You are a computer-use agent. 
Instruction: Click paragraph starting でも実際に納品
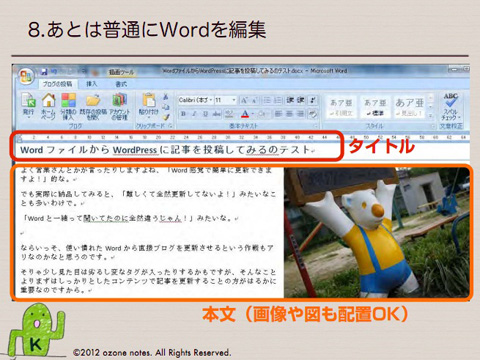(148, 198)
